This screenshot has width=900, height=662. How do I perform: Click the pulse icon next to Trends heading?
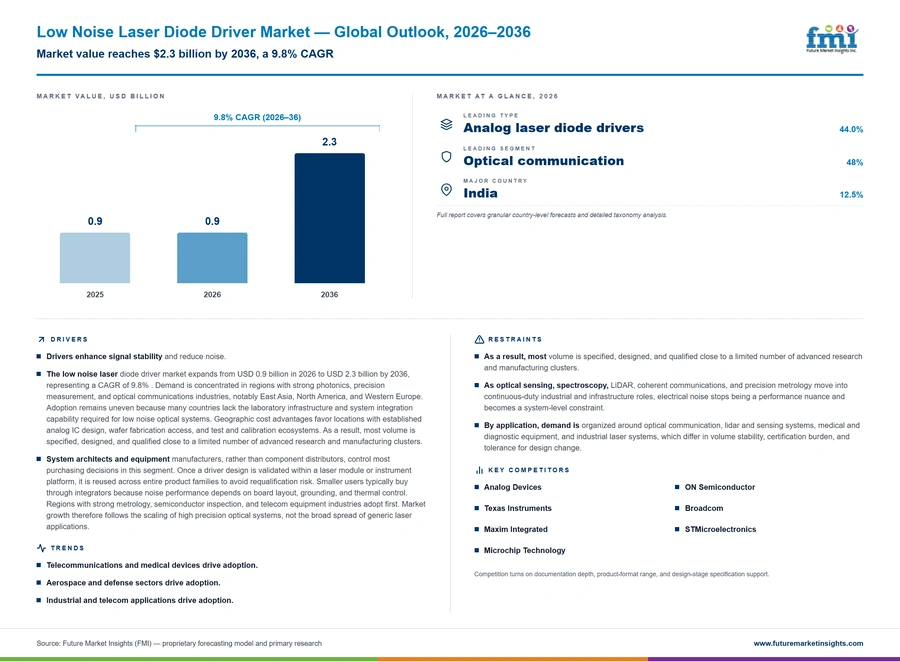tap(41, 548)
